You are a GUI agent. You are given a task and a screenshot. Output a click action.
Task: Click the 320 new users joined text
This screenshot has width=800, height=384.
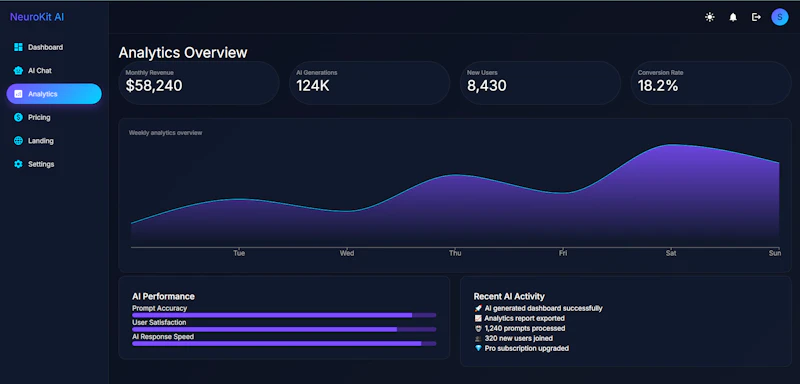pyautogui.click(x=519, y=339)
